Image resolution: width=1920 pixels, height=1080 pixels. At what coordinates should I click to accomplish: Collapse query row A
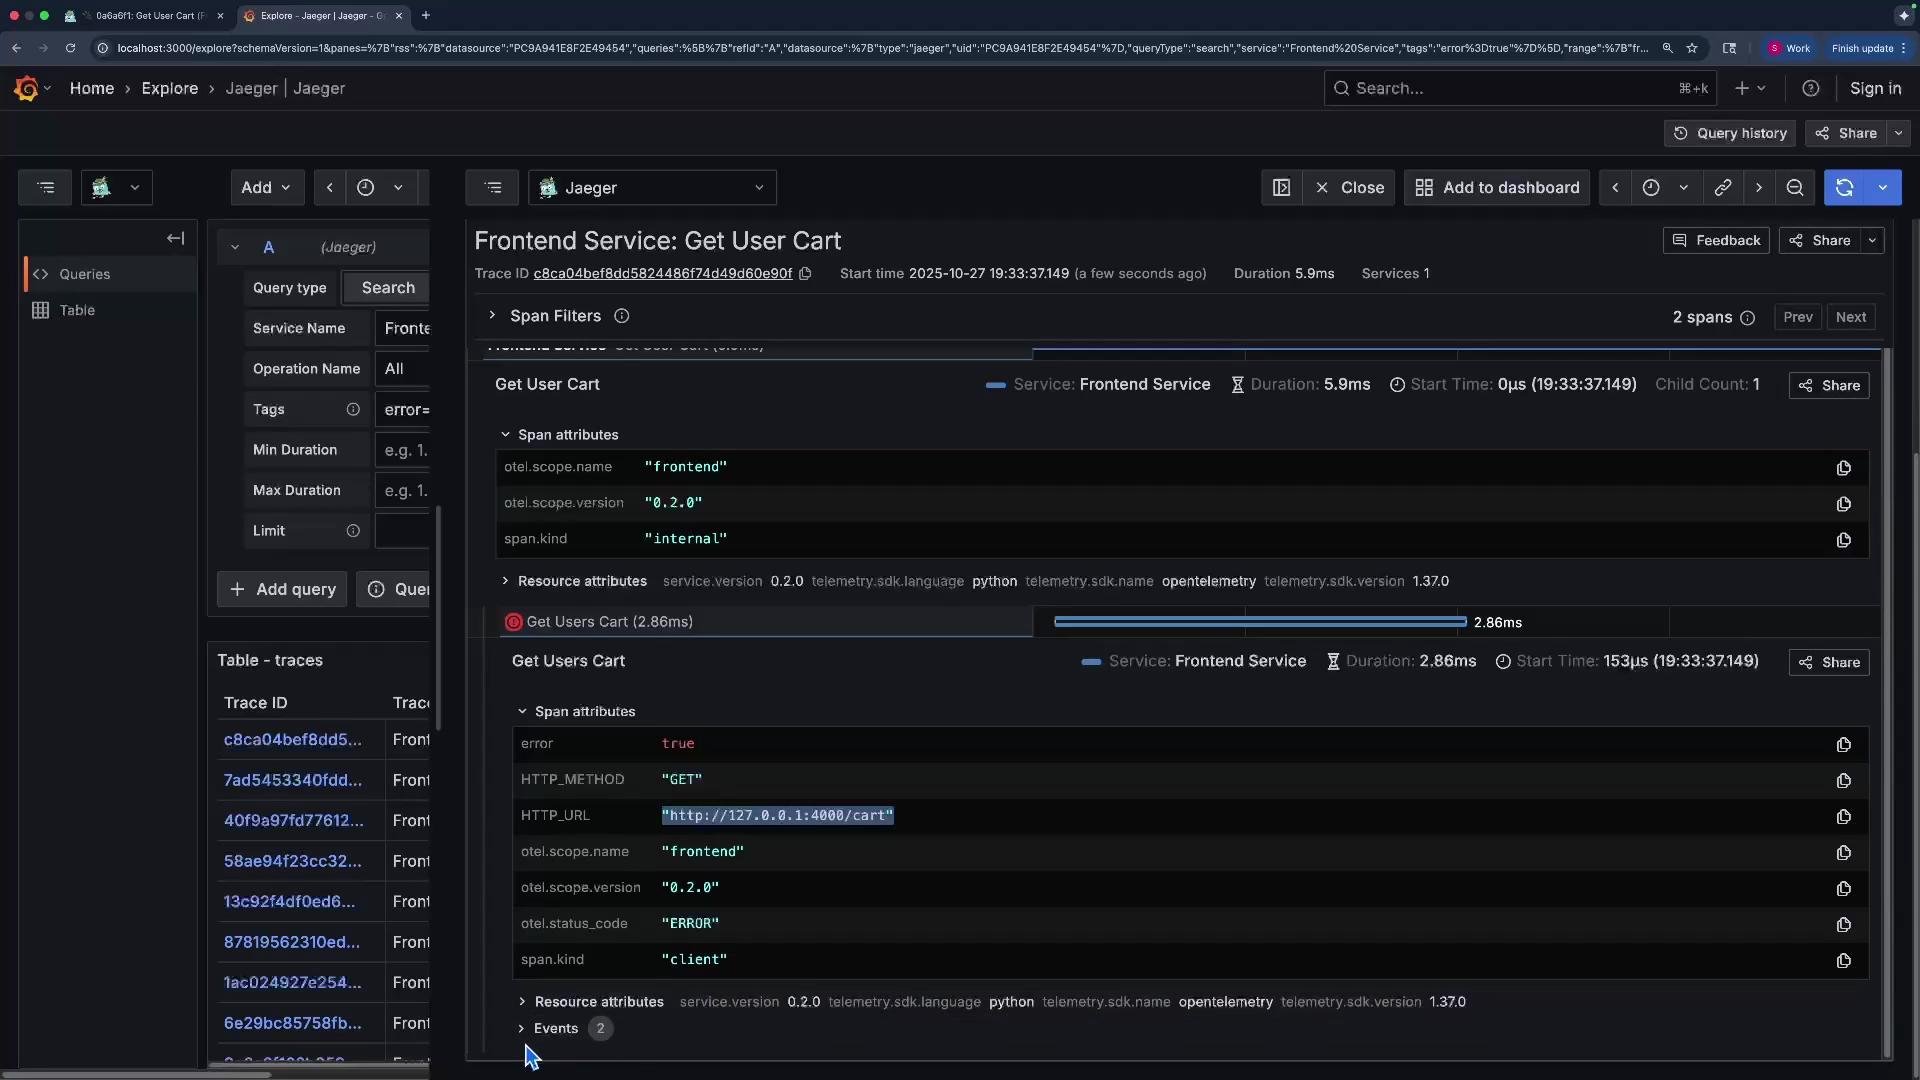pyautogui.click(x=234, y=247)
